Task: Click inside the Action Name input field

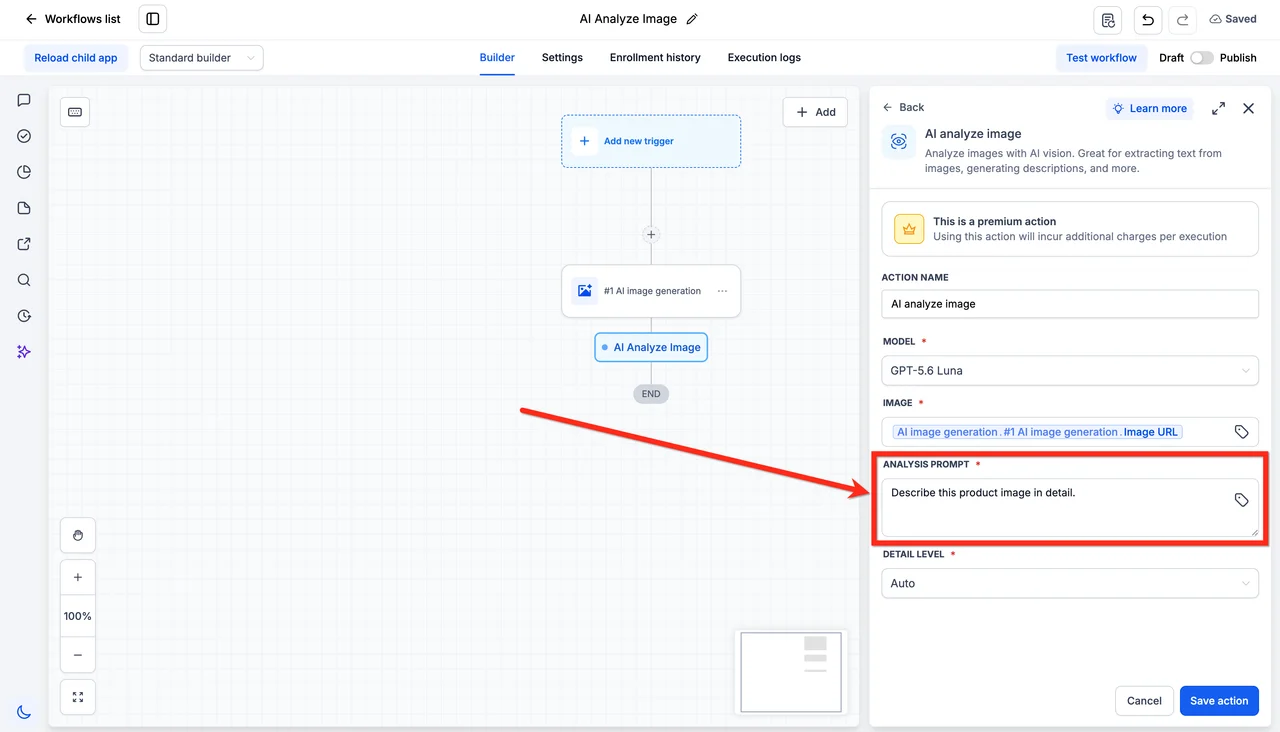Action: pos(1070,304)
